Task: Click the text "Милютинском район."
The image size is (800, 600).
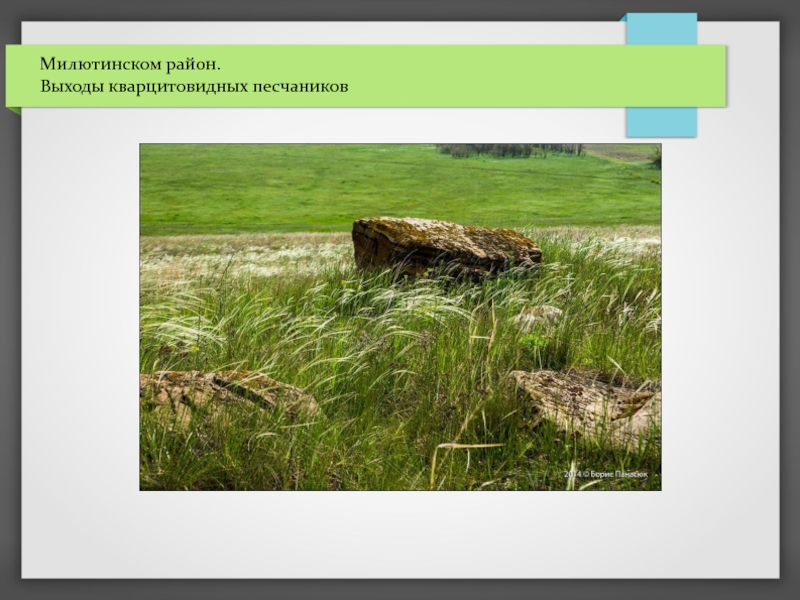Action: pyautogui.click(x=130, y=64)
